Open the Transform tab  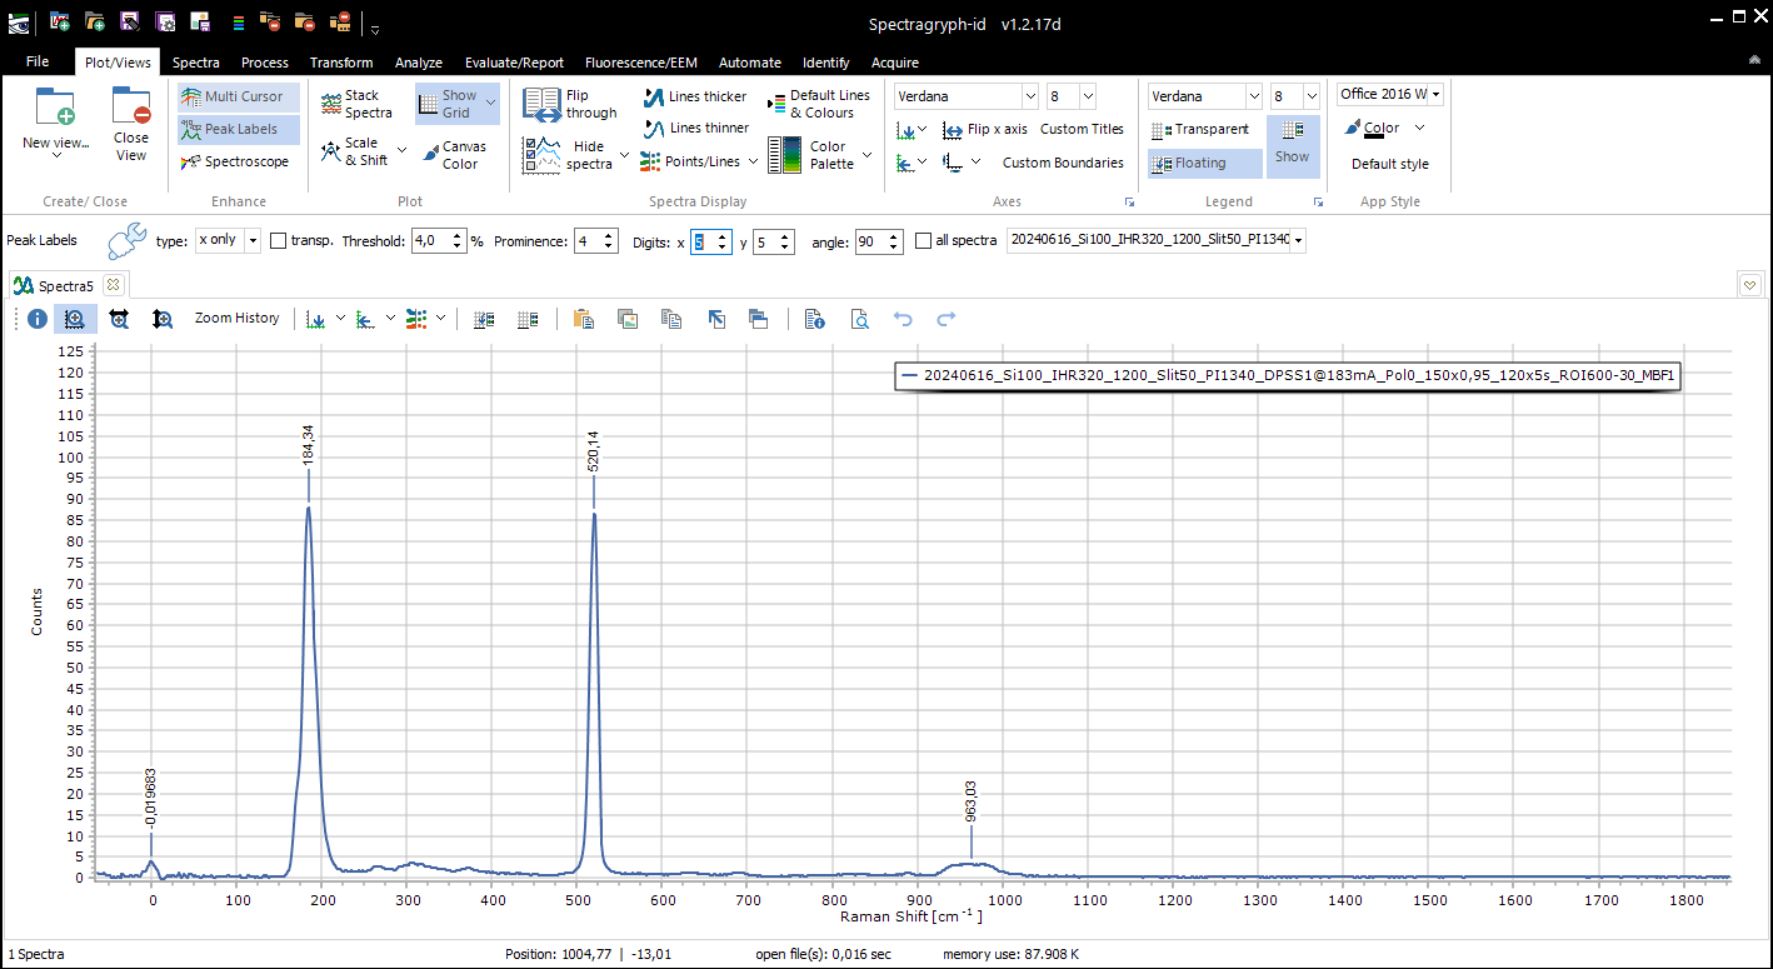[x=341, y=62]
